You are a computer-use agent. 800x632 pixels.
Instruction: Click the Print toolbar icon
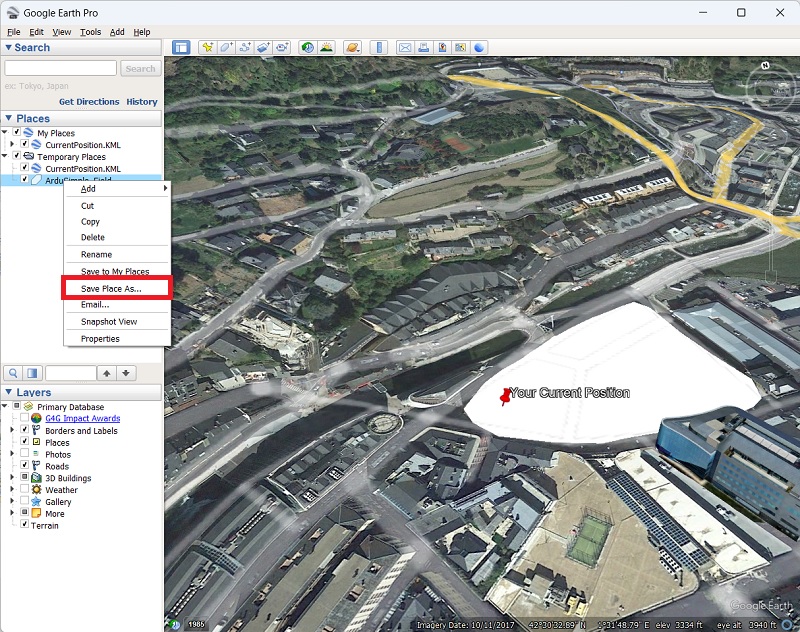[x=423, y=47]
